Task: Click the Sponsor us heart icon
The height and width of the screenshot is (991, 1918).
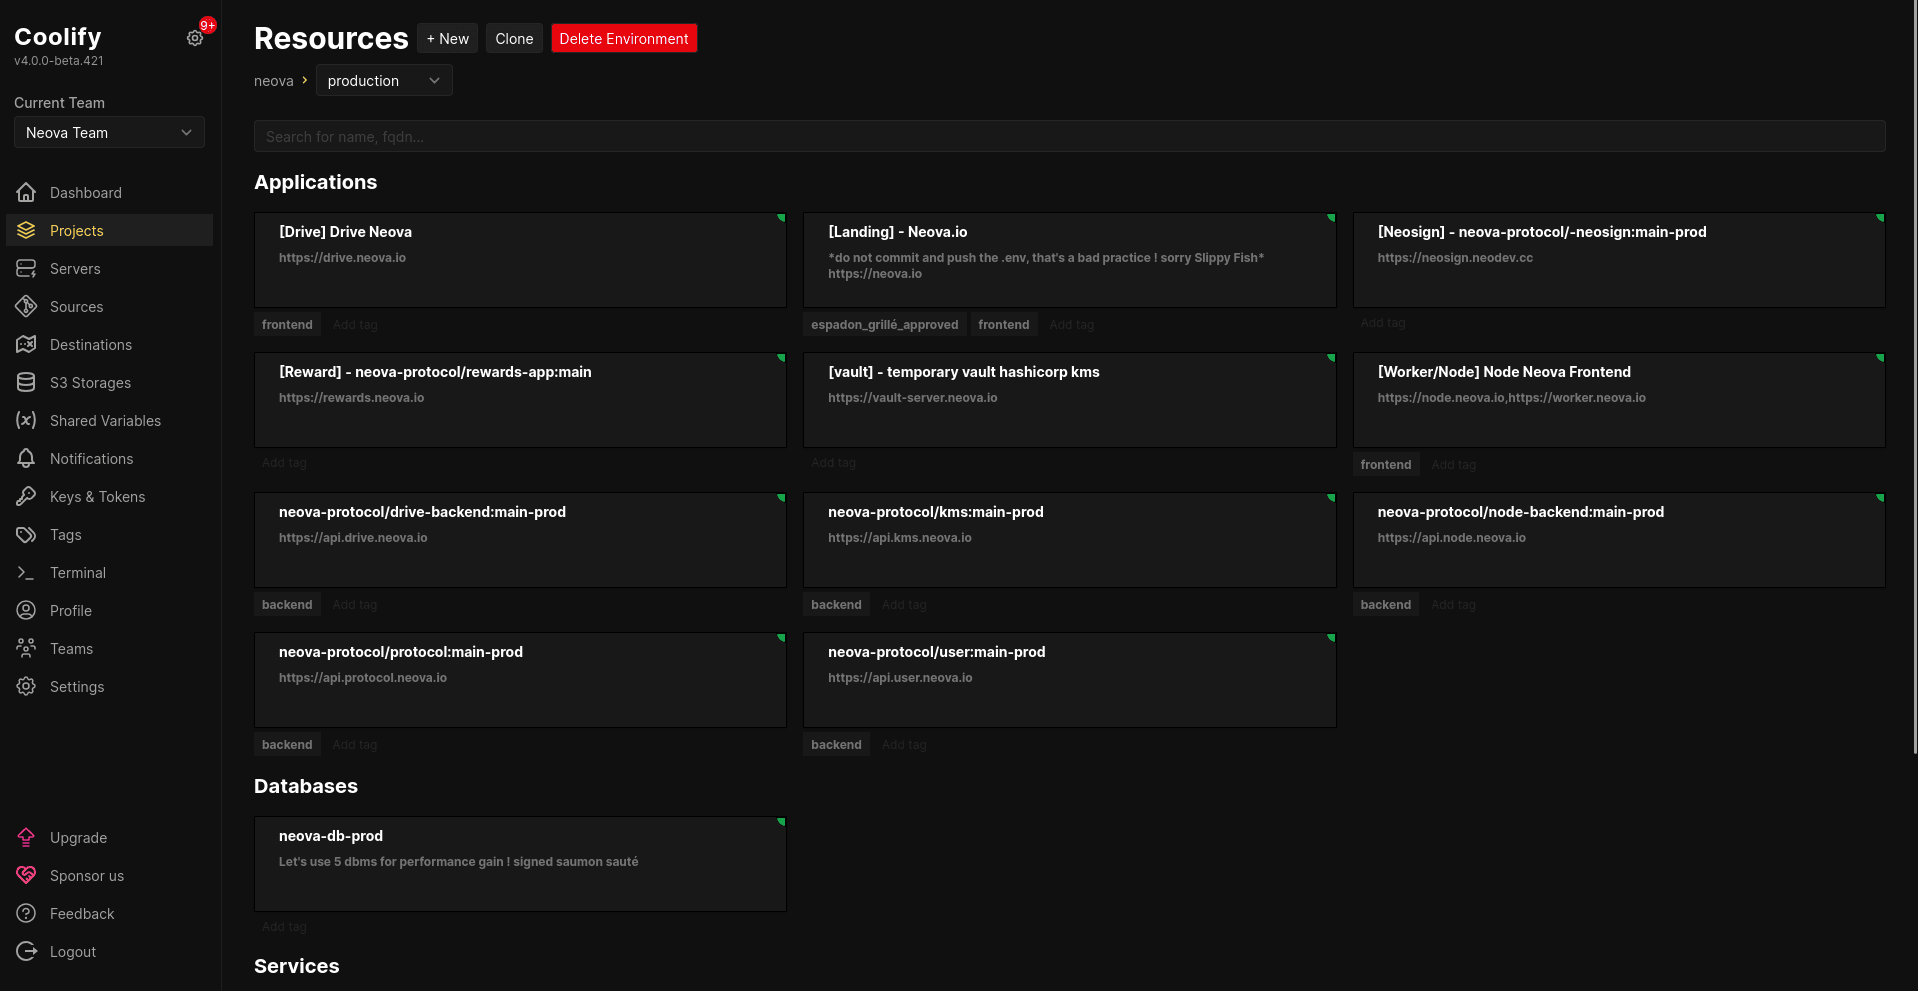Action: (x=26, y=876)
